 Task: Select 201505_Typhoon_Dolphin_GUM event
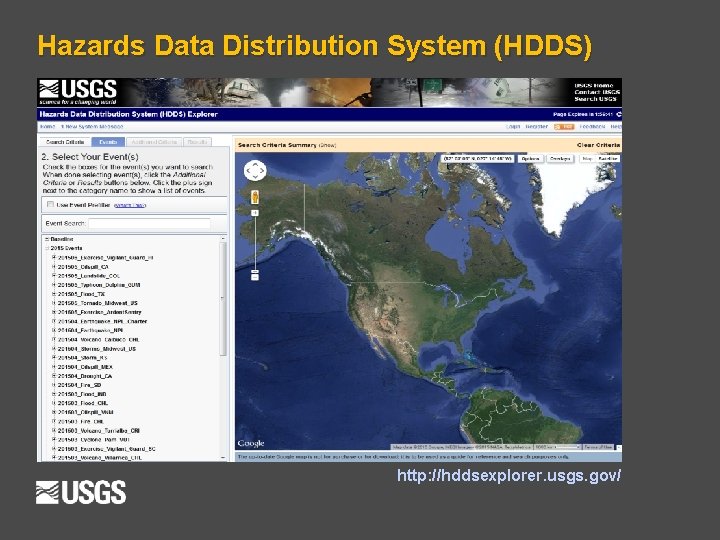point(99,285)
